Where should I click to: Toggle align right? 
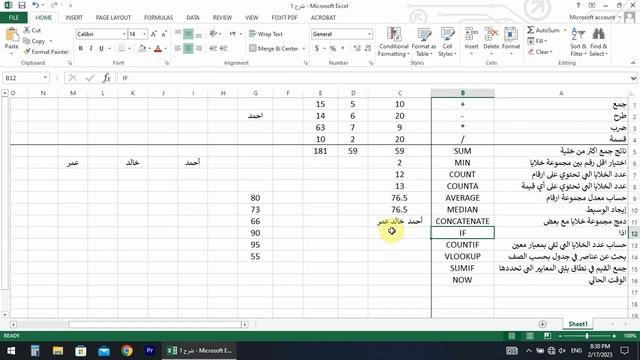click(x=198, y=48)
